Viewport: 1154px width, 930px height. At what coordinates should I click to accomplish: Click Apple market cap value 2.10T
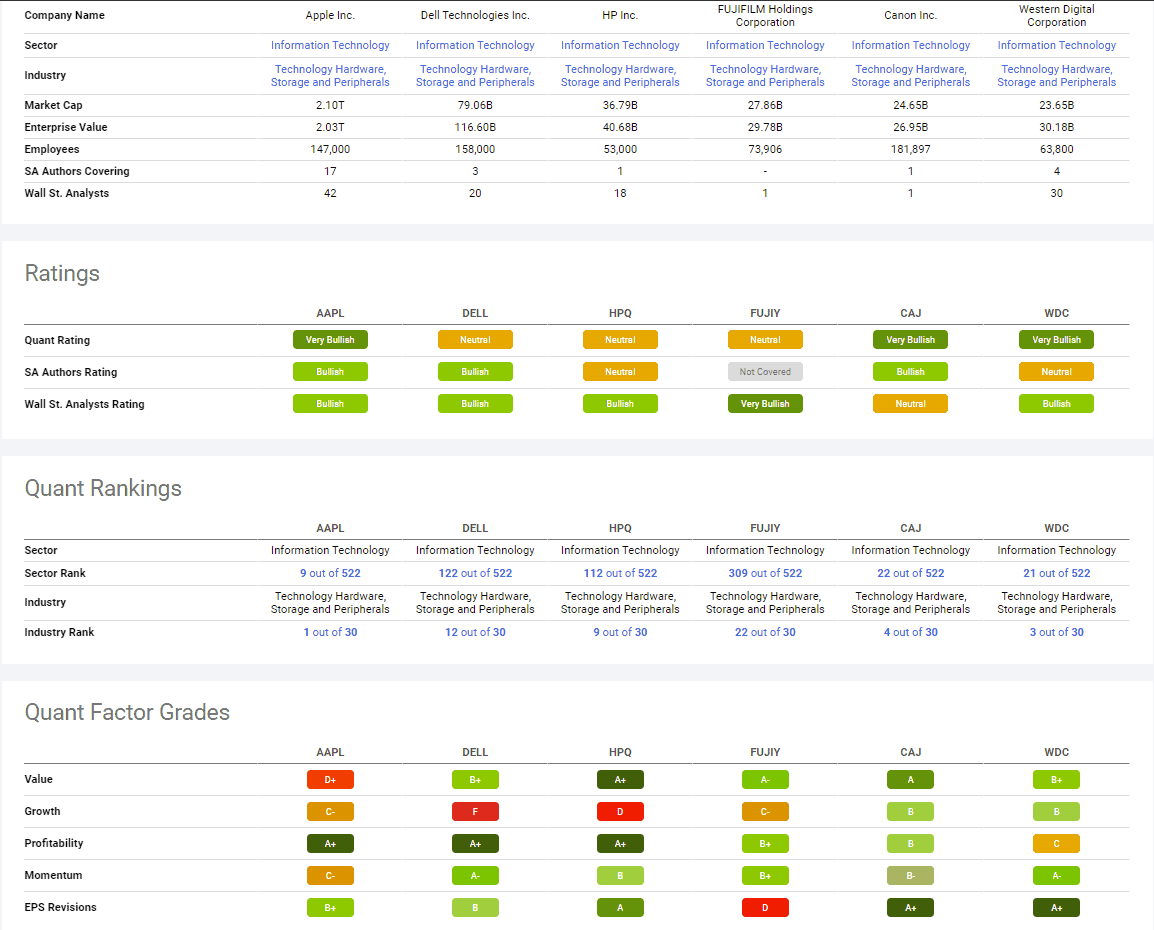[330, 105]
